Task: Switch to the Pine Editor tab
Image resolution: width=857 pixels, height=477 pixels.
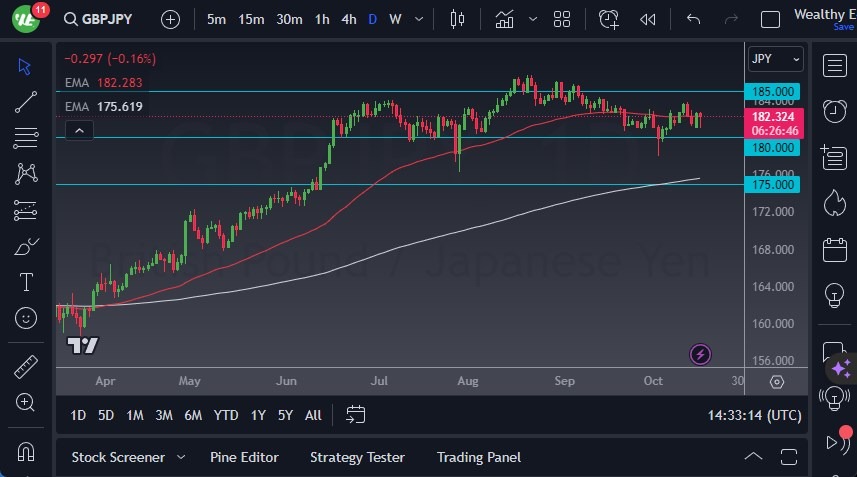Action: (x=244, y=457)
